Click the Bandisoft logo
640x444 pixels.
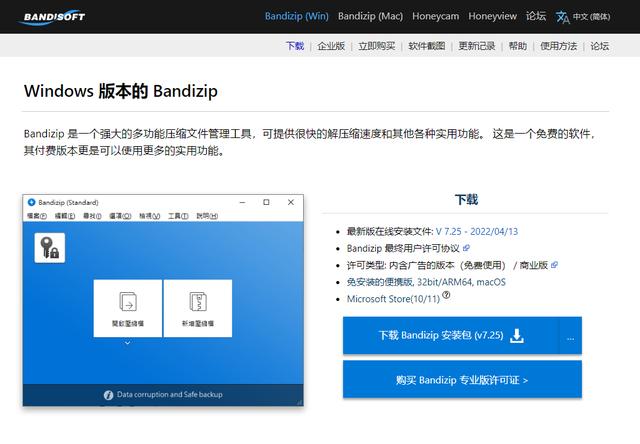[x=52, y=17]
